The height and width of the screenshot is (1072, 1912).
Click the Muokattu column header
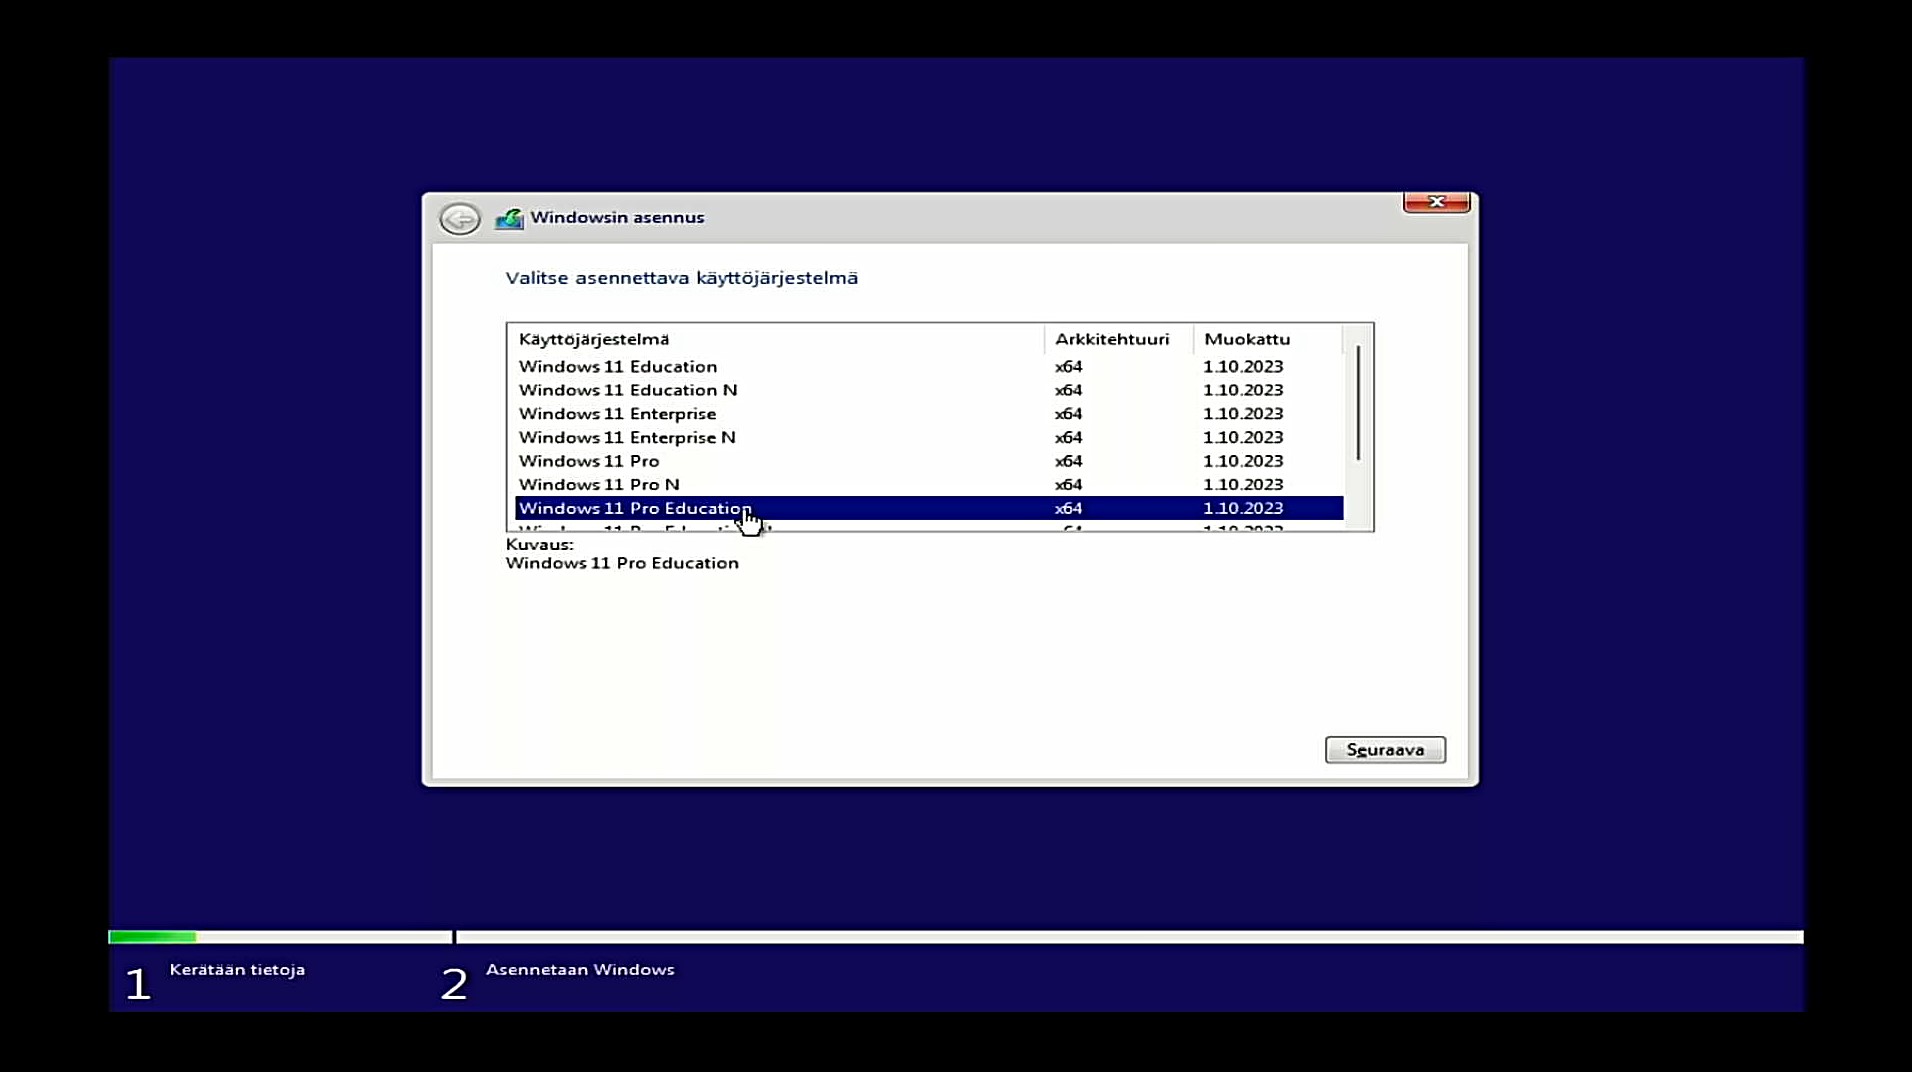coord(1267,339)
